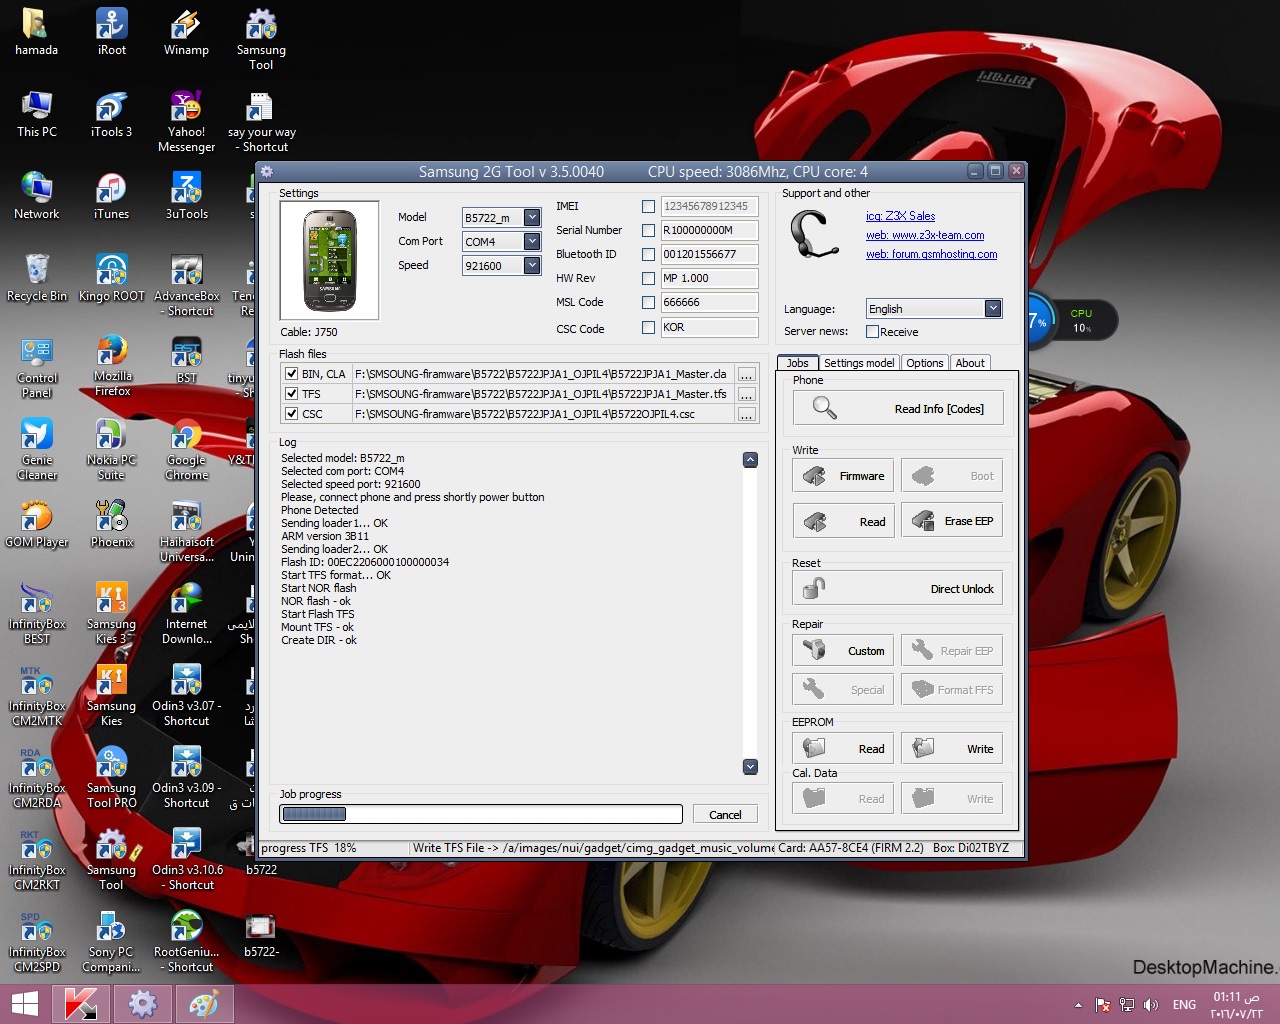Uncheck the TFS flash file checkbox
The height and width of the screenshot is (1024, 1280).
pyautogui.click(x=291, y=394)
